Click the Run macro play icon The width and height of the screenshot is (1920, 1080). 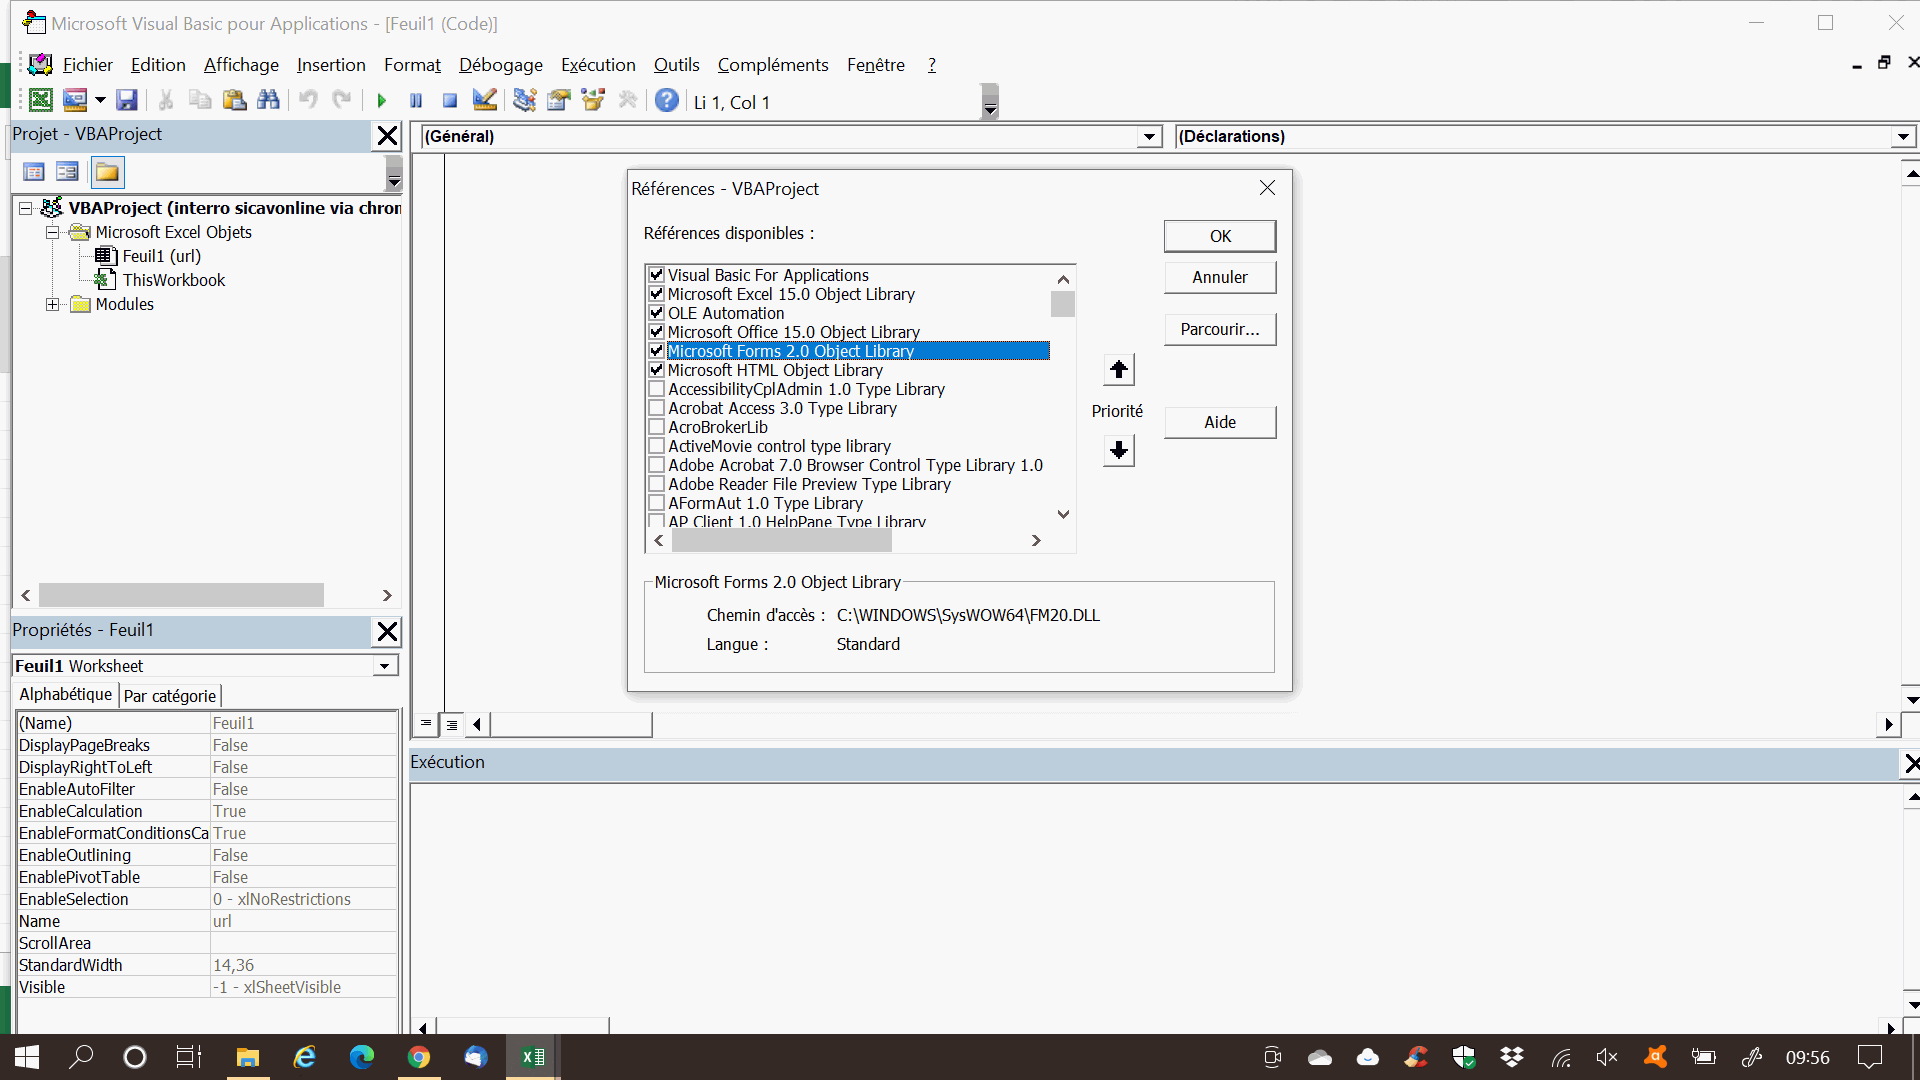coord(381,101)
